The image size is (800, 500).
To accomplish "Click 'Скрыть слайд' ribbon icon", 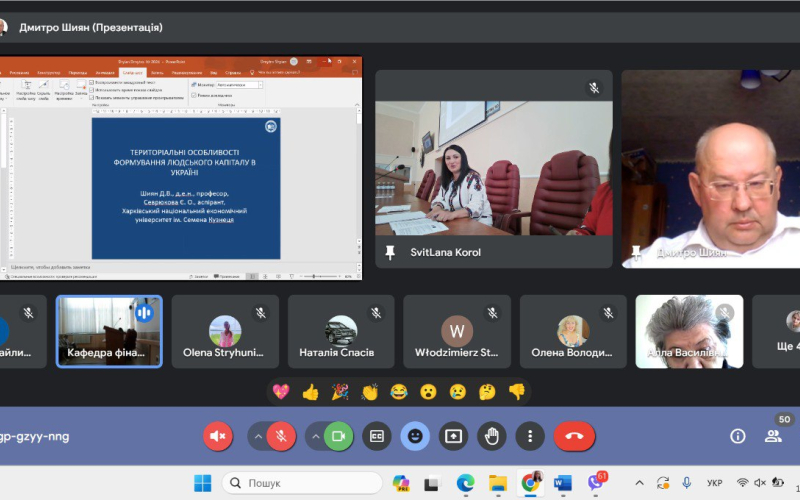I will [44, 89].
